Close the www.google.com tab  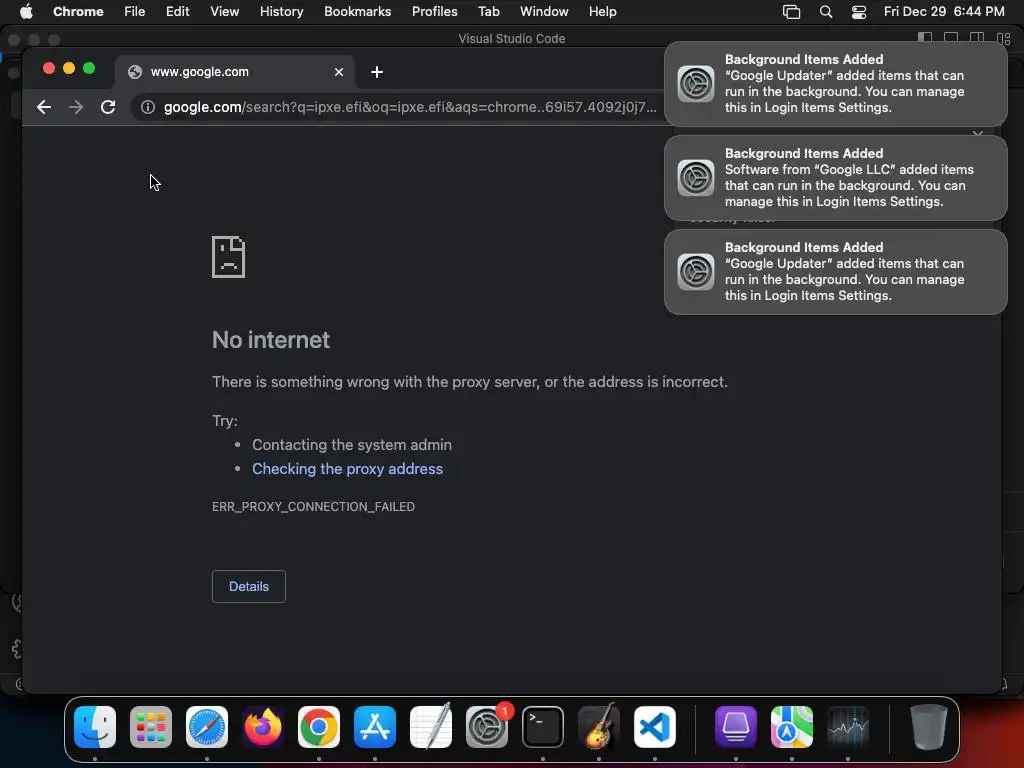[338, 72]
